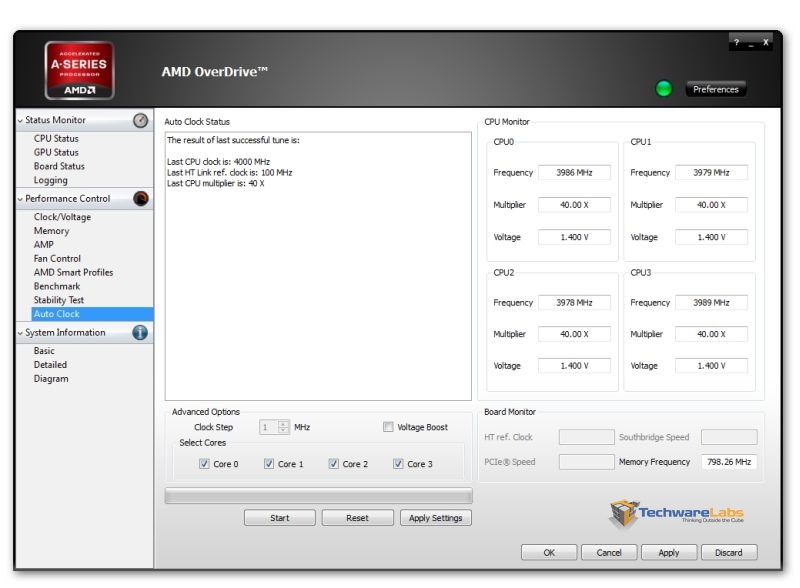Click the A-Series AMD processor logo
Screen dimensions: 800x588
pyautogui.click(x=79, y=70)
